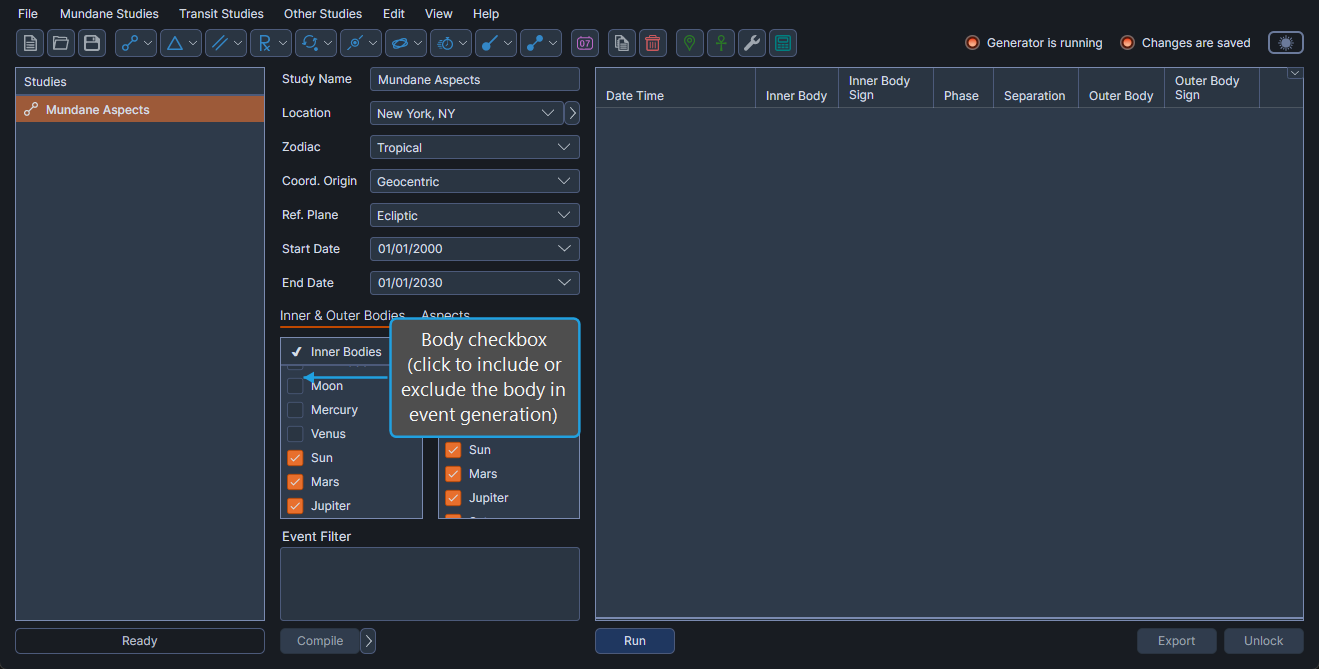
Task: Uncheck Mars in the outer bodies list
Action: tap(453, 474)
